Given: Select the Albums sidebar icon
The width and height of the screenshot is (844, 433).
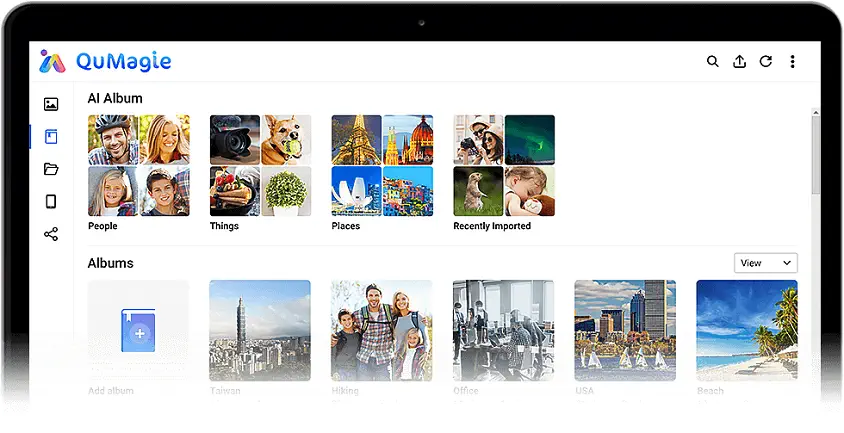Looking at the screenshot, I should point(51,136).
